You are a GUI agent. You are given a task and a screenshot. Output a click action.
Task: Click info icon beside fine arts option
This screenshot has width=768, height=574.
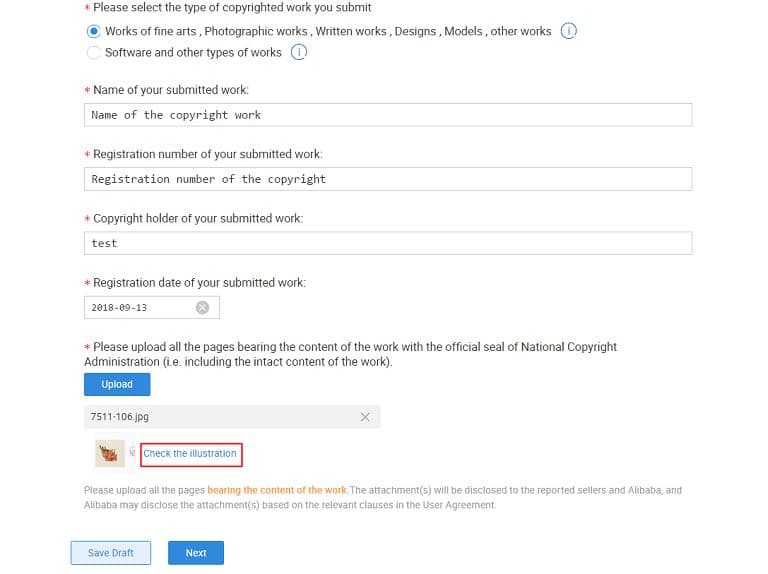568,31
